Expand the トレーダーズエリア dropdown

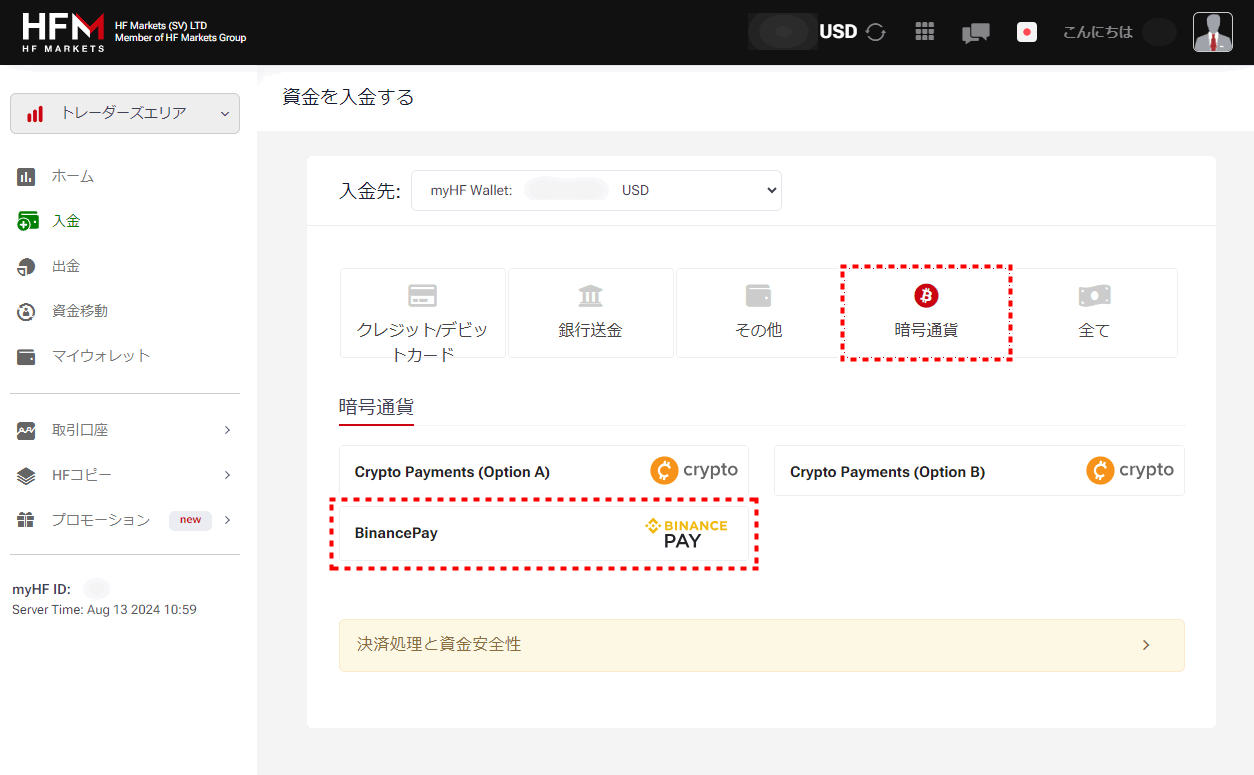coord(125,113)
